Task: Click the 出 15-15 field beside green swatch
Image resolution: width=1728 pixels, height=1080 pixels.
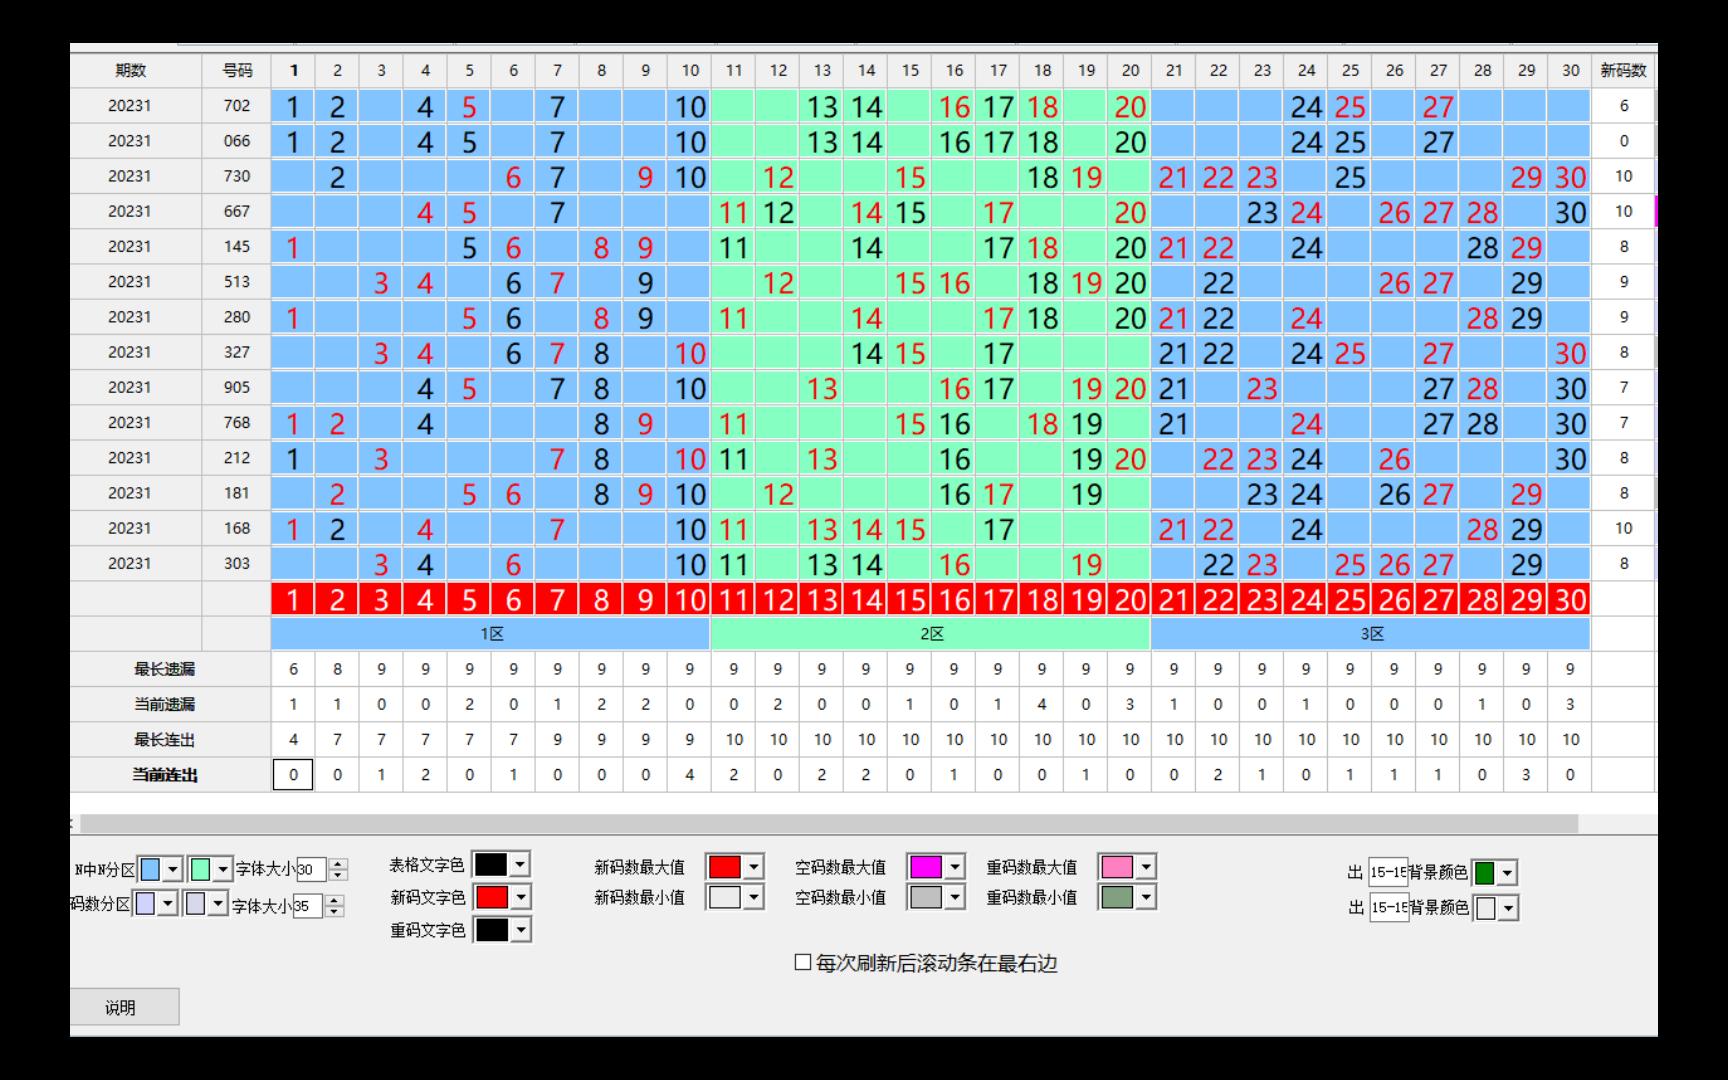Action: pyautogui.click(x=1388, y=872)
